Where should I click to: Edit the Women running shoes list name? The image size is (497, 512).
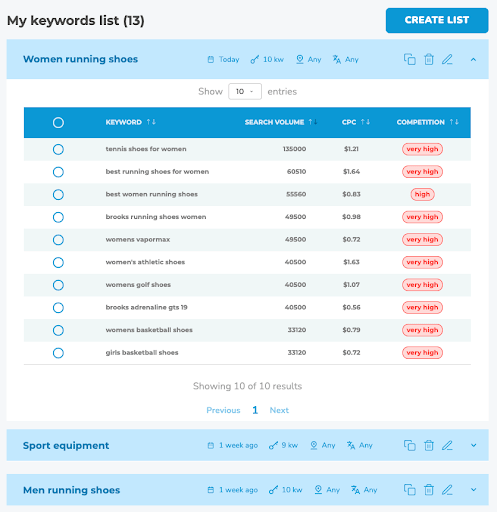coord(447,59)
